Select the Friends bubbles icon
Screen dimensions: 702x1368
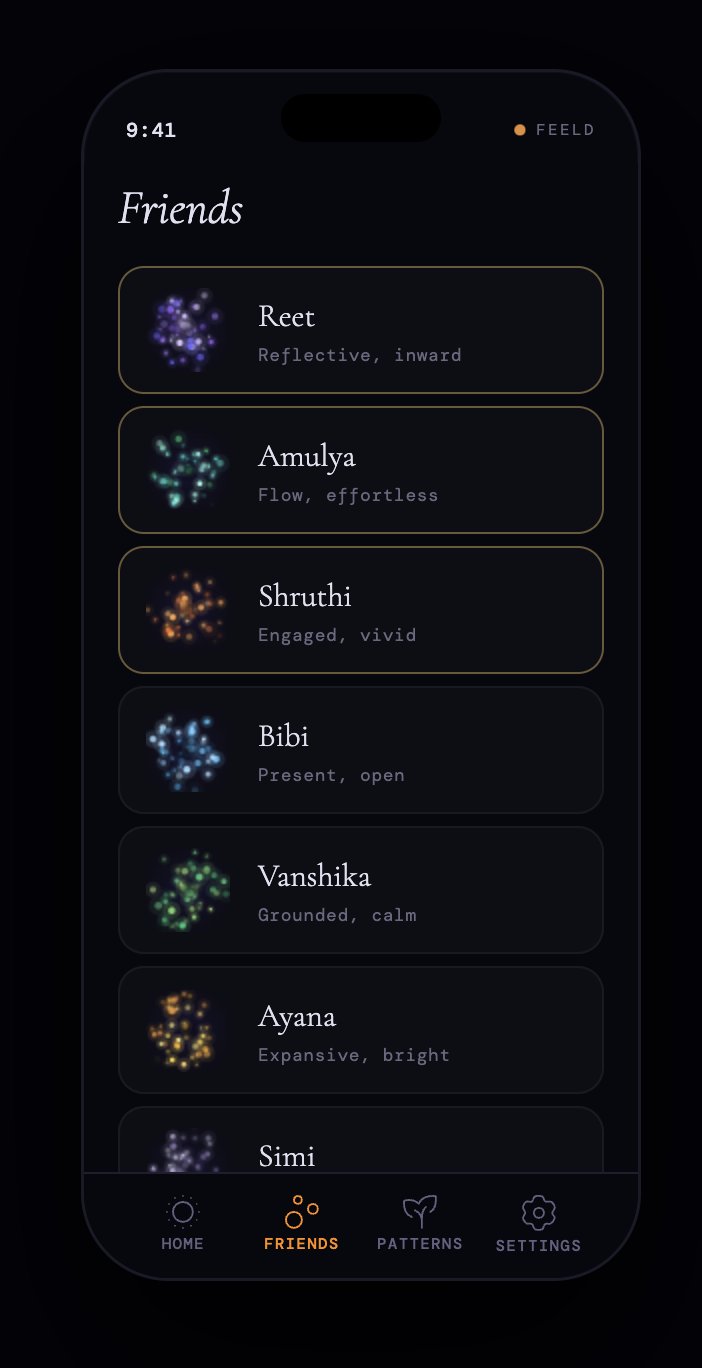(x=301, y=1211)
